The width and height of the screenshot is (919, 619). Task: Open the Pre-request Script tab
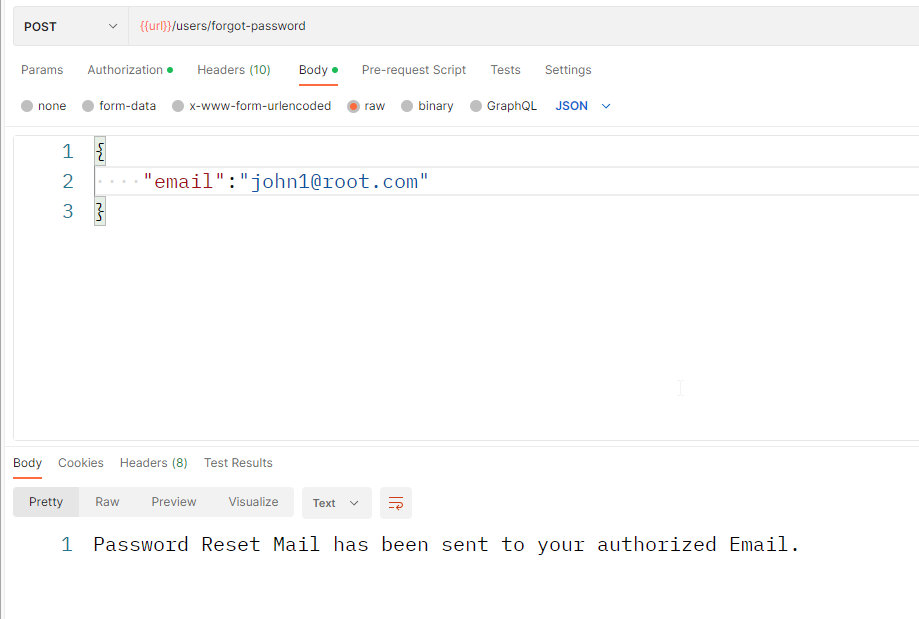pos(413,70)
